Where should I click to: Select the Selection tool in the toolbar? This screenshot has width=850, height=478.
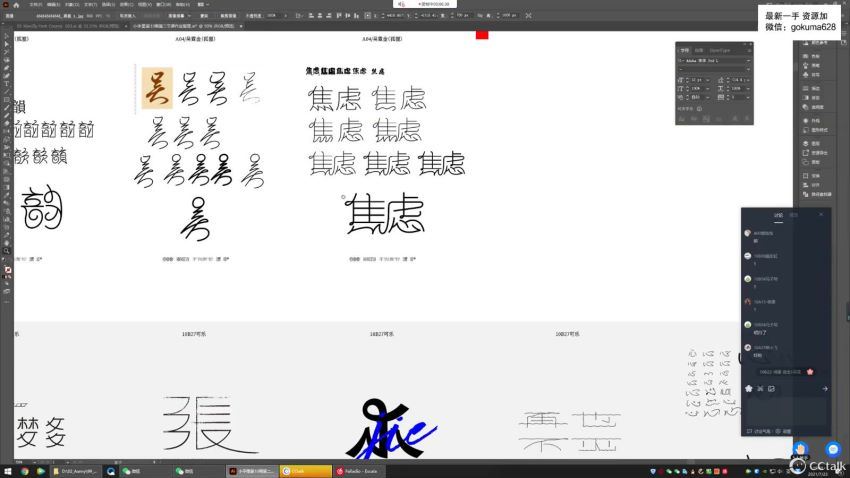[6, 36]
